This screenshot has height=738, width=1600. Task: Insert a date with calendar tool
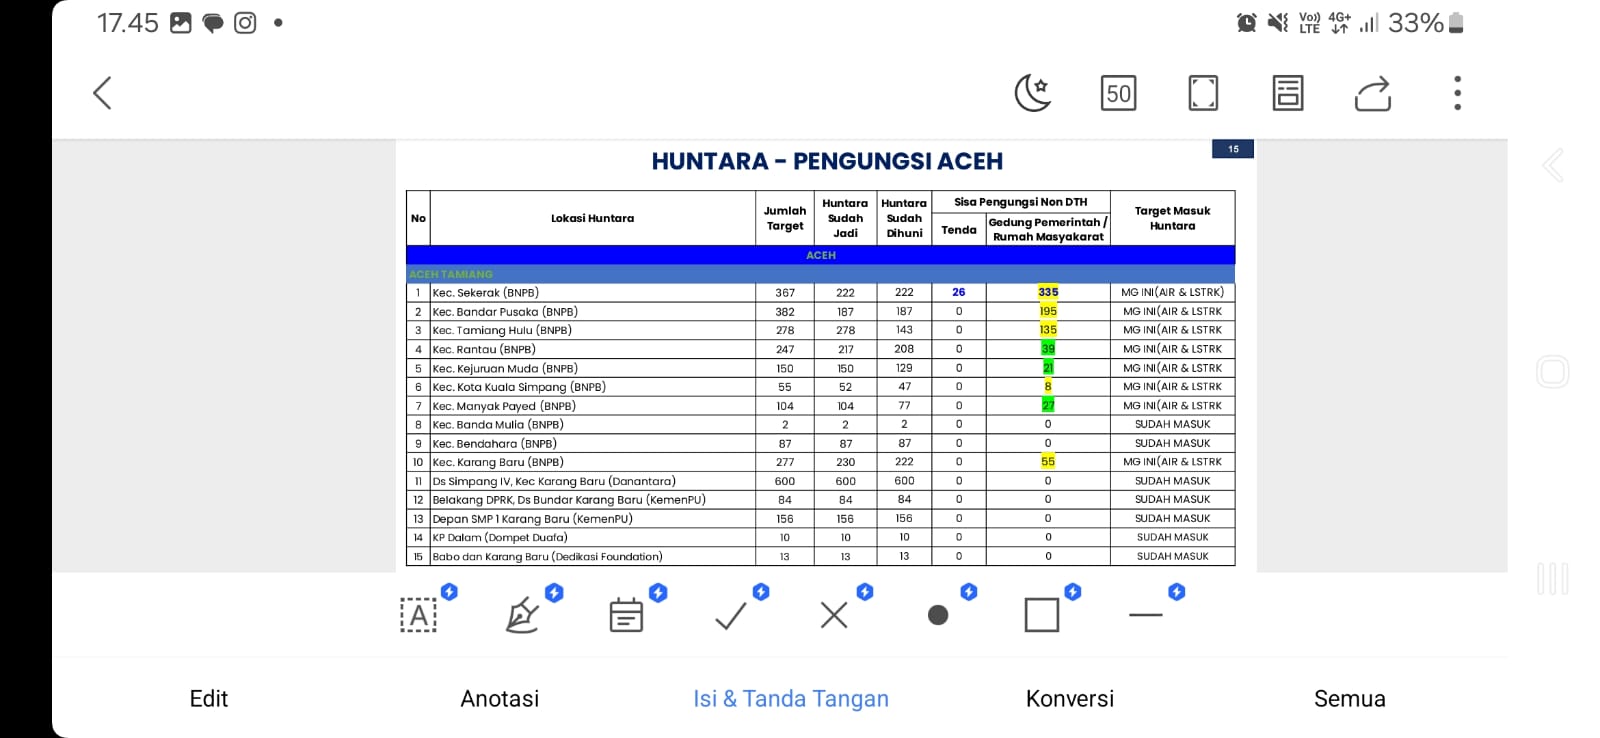(627, 614)
